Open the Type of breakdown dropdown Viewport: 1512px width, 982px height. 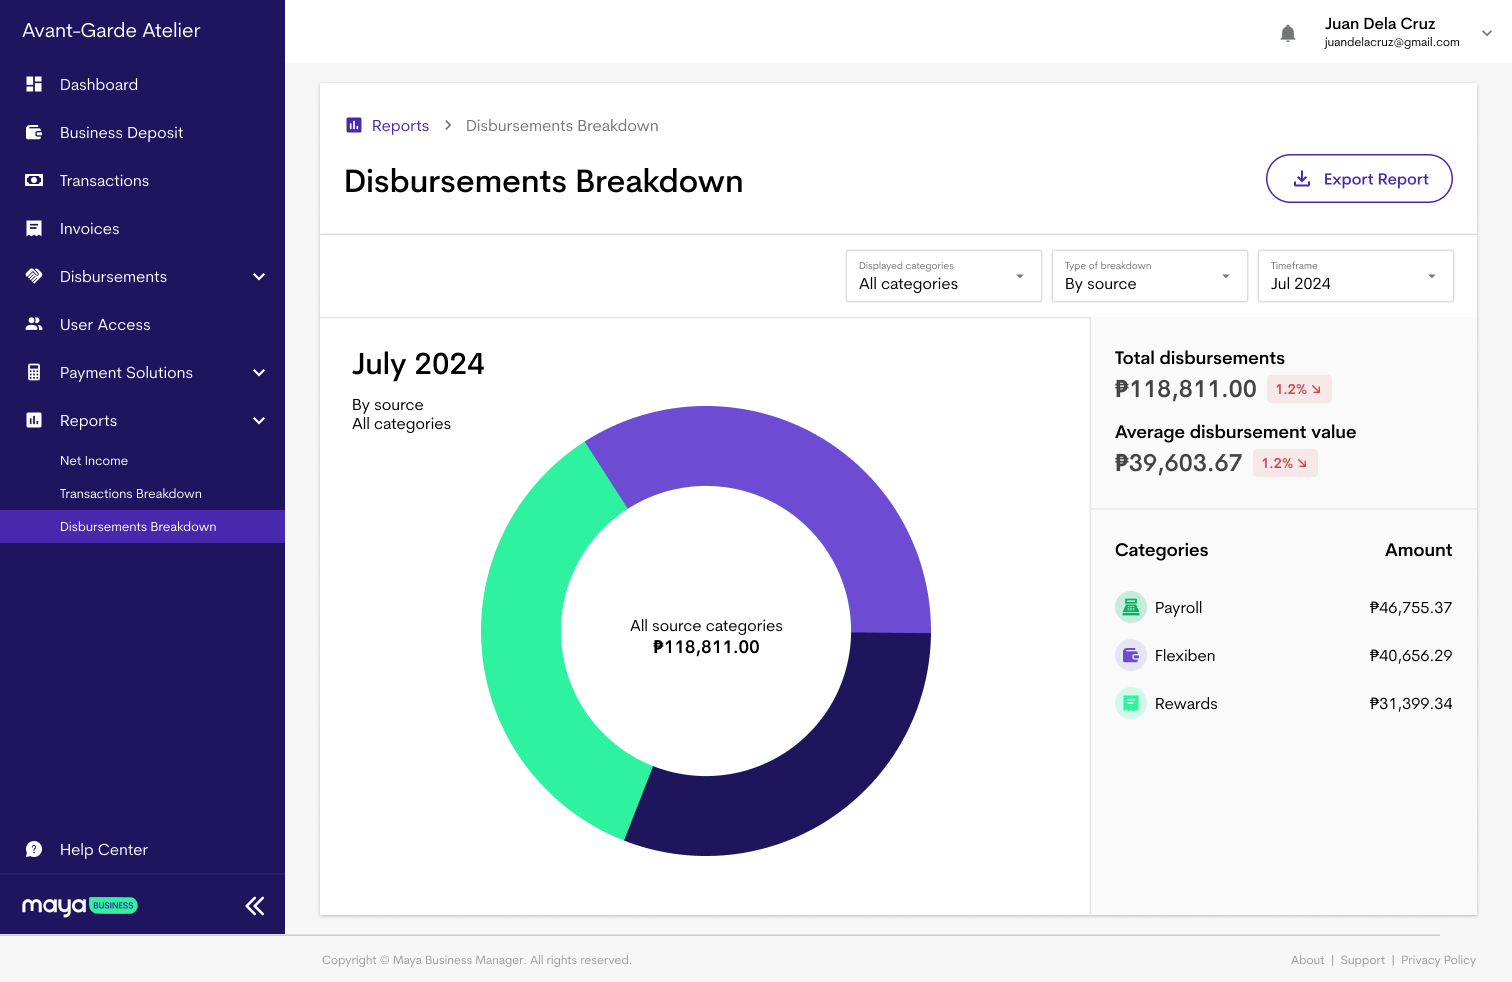(x=1149, y=276)
